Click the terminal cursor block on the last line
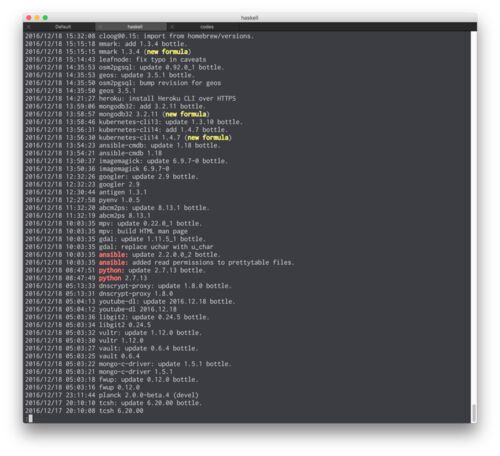Image resolution: width=500 pixels, height=456 pixels. click(x=30, y=418)
